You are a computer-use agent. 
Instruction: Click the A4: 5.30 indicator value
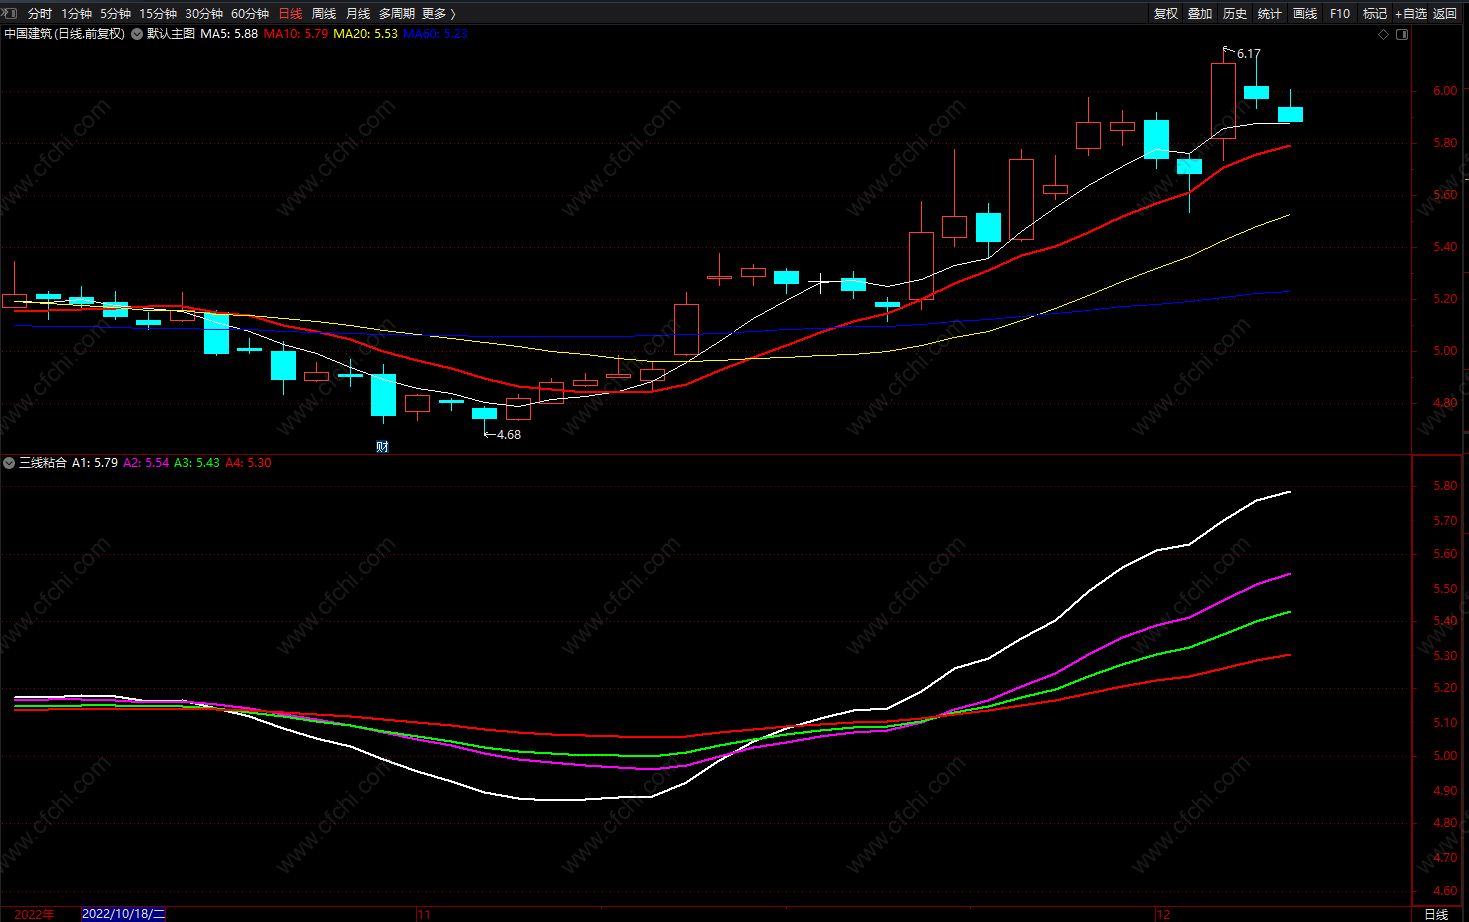click(x=248, y=463)
